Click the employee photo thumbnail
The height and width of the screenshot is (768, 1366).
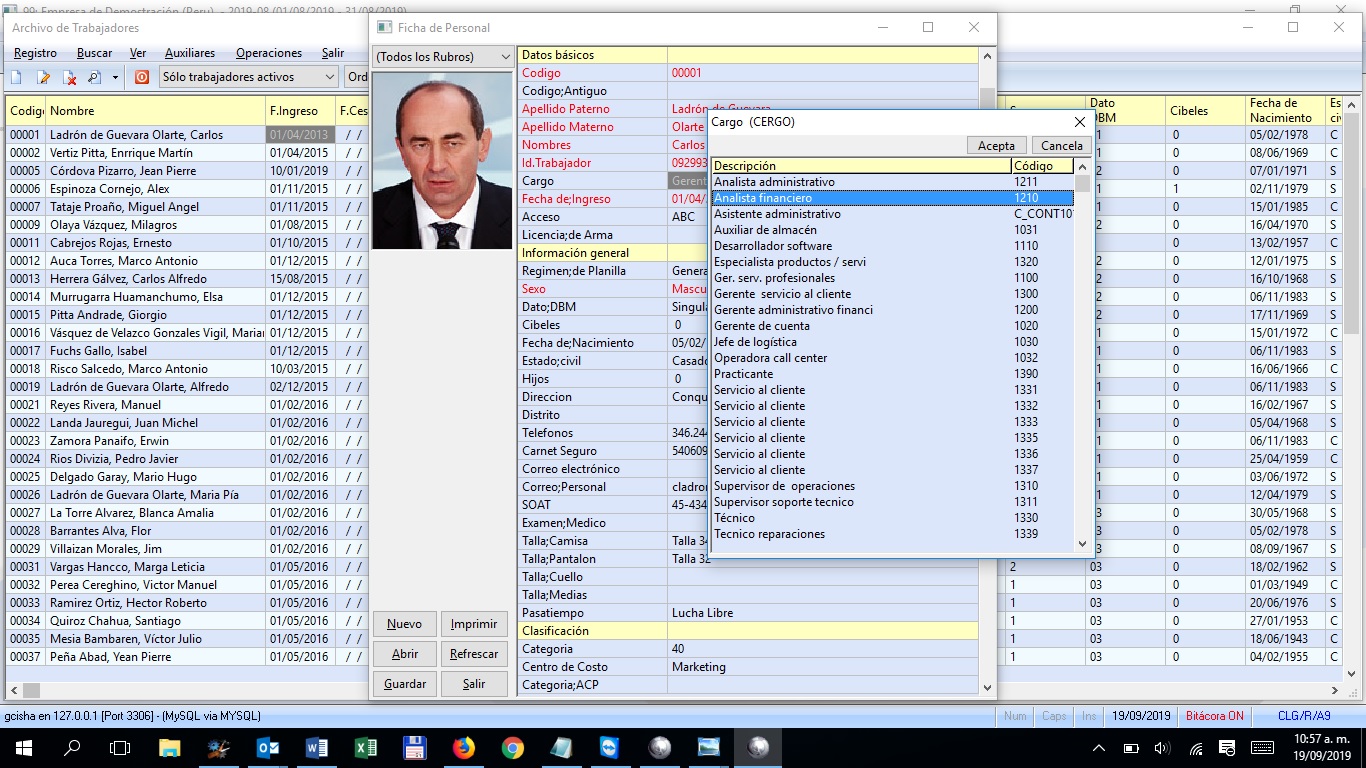[x=442, y=160]
